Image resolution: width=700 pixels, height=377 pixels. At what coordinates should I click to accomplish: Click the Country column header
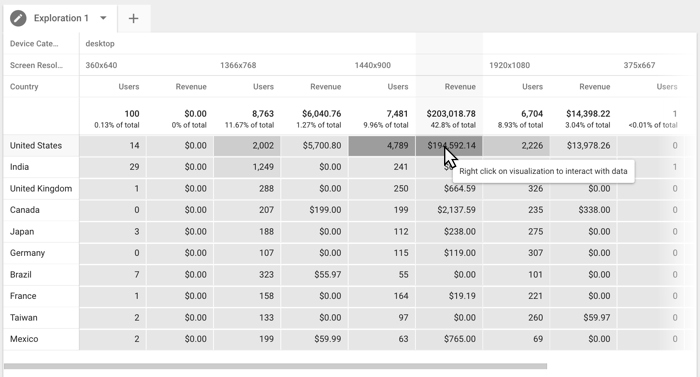click(24, 87)
